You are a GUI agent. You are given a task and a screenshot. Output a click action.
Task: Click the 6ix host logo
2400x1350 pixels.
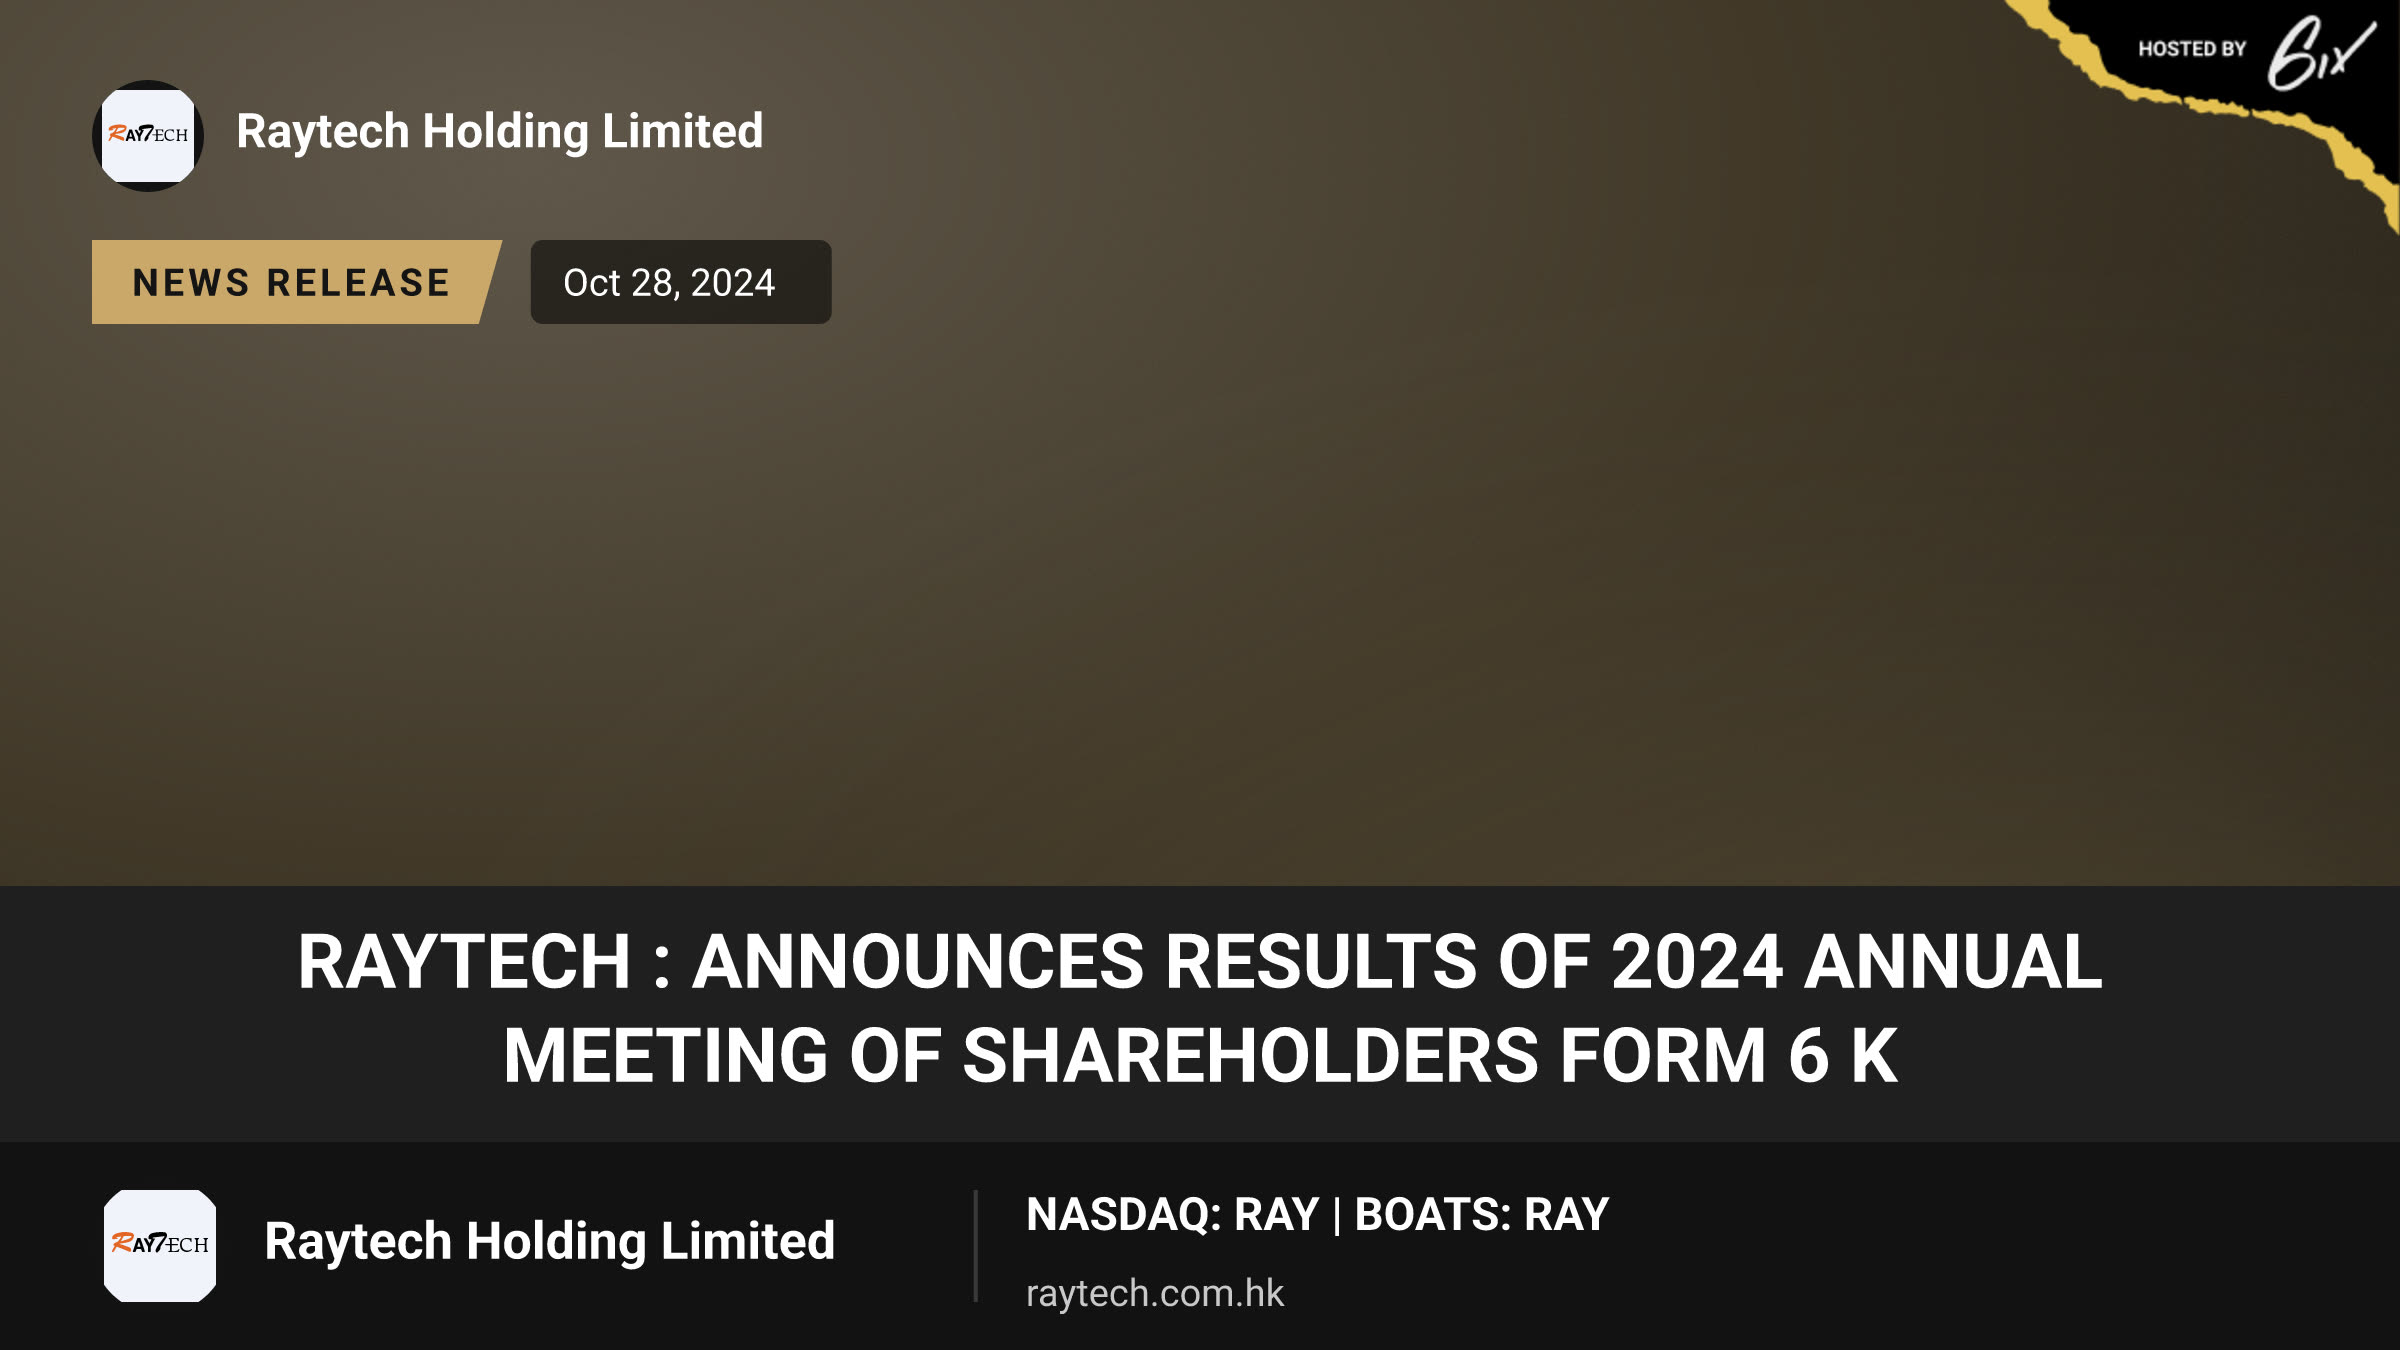(2320, 54)
